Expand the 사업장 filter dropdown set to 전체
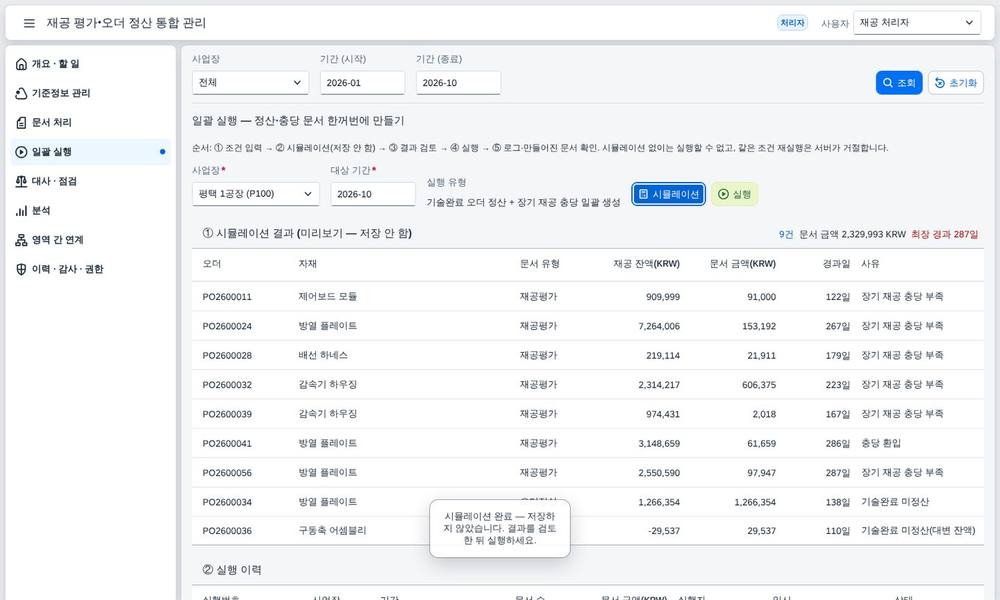Viewport: 1000px width, 600px height. click(x=250, y=83)
